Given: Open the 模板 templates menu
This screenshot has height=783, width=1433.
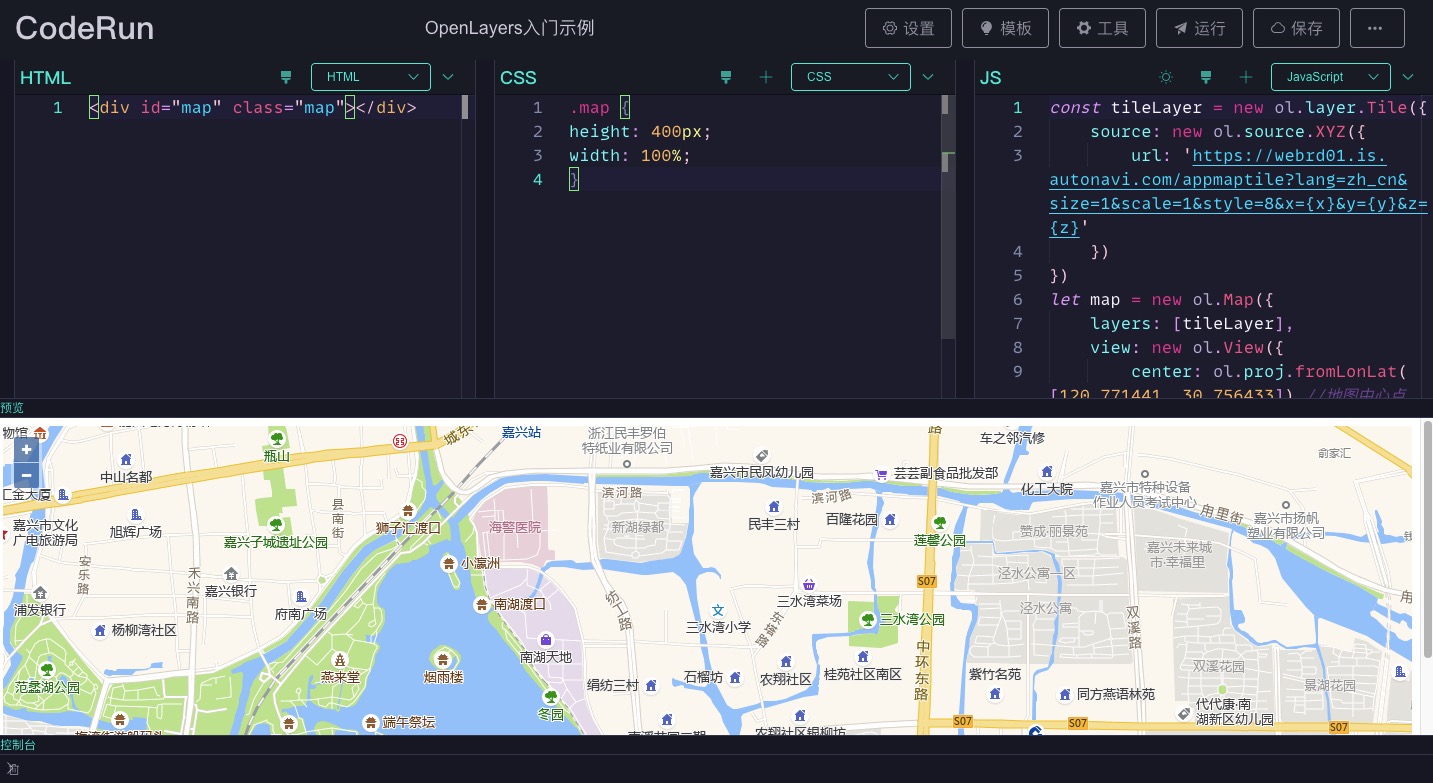Looking at the screenshot, I should pos(1005,28).
